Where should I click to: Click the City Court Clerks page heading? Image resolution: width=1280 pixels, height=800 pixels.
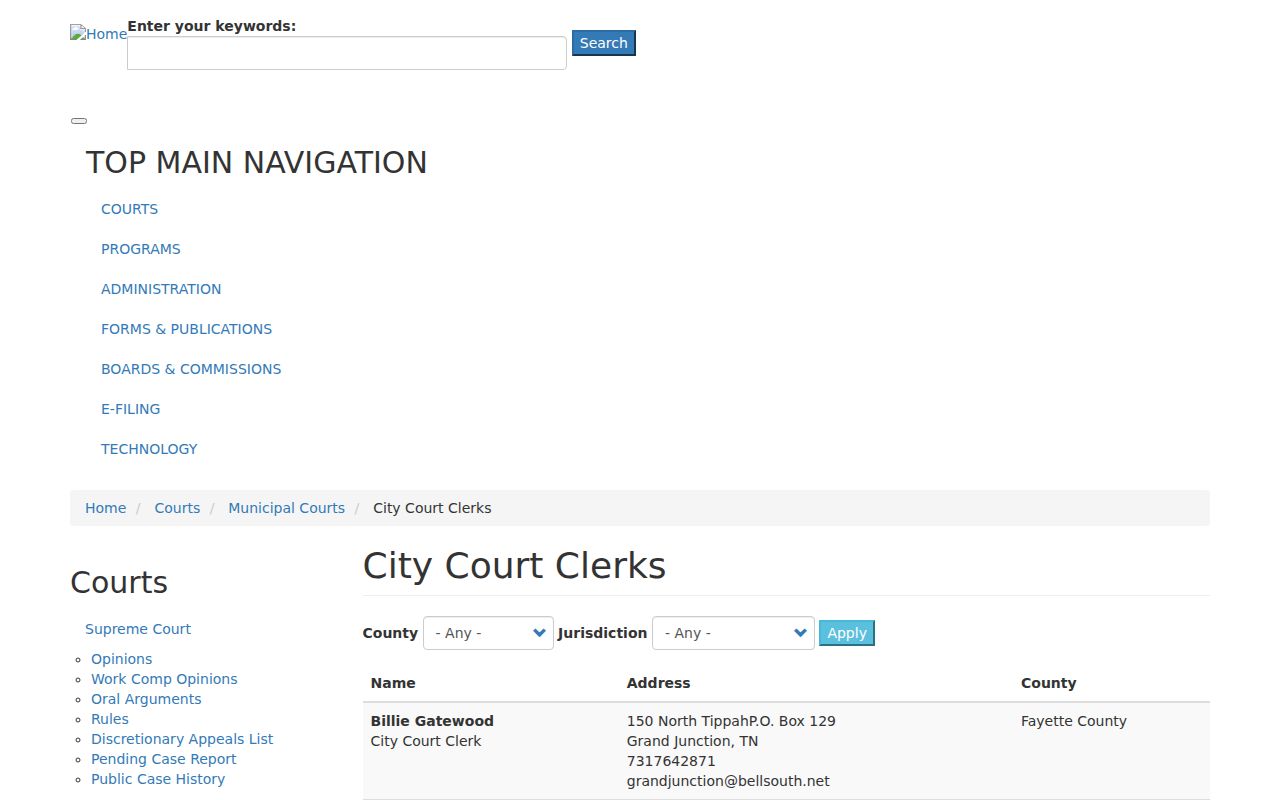514,566
